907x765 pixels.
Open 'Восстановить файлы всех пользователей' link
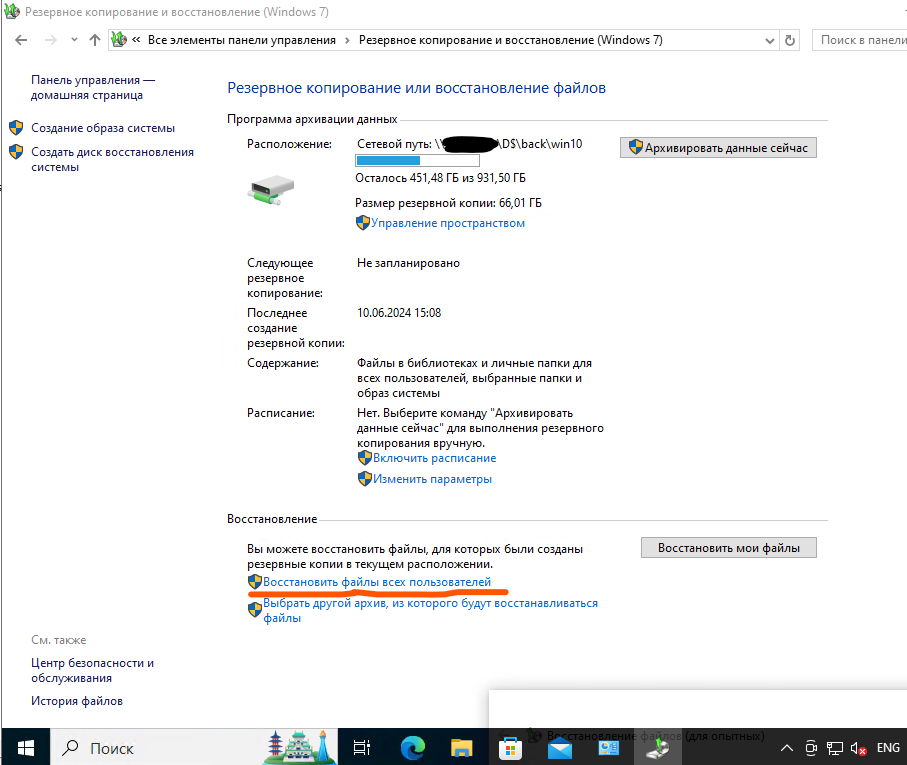tap(377, 582)
